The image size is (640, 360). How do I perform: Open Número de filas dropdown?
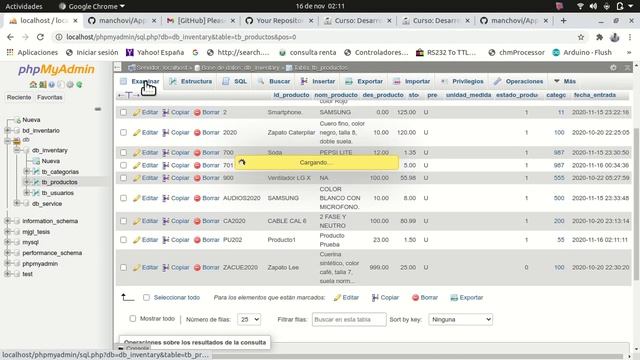pos(249,319)
